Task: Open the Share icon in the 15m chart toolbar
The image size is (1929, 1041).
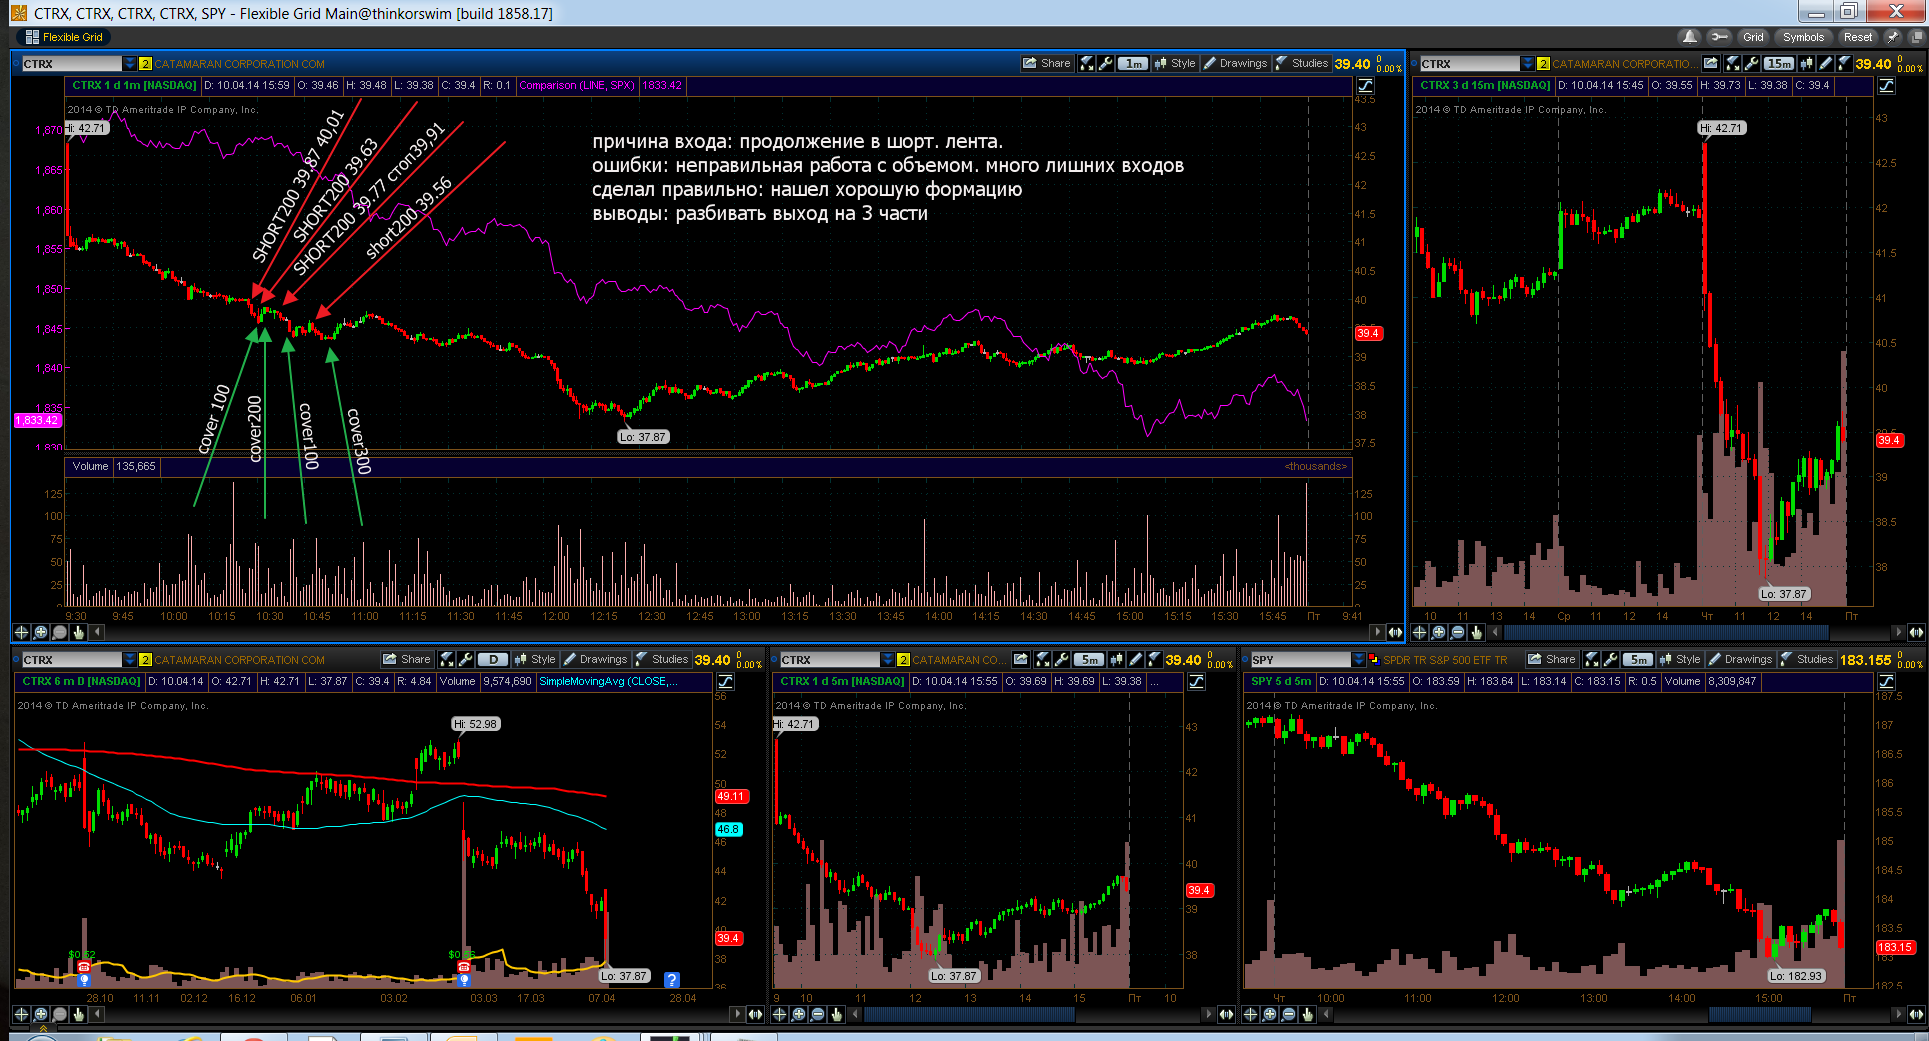Action: 1711,63
